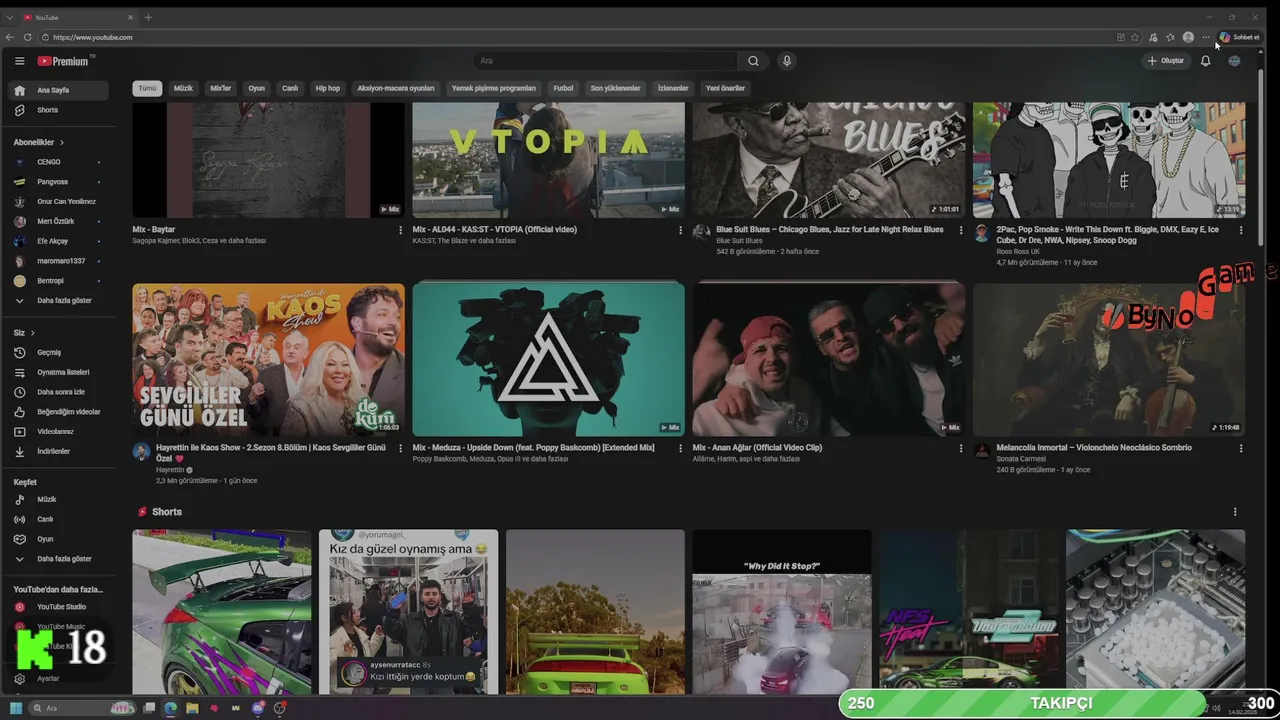1280x720 pixels.
Task: Open Bentropi subscription channel
Action: pos(58,281)
